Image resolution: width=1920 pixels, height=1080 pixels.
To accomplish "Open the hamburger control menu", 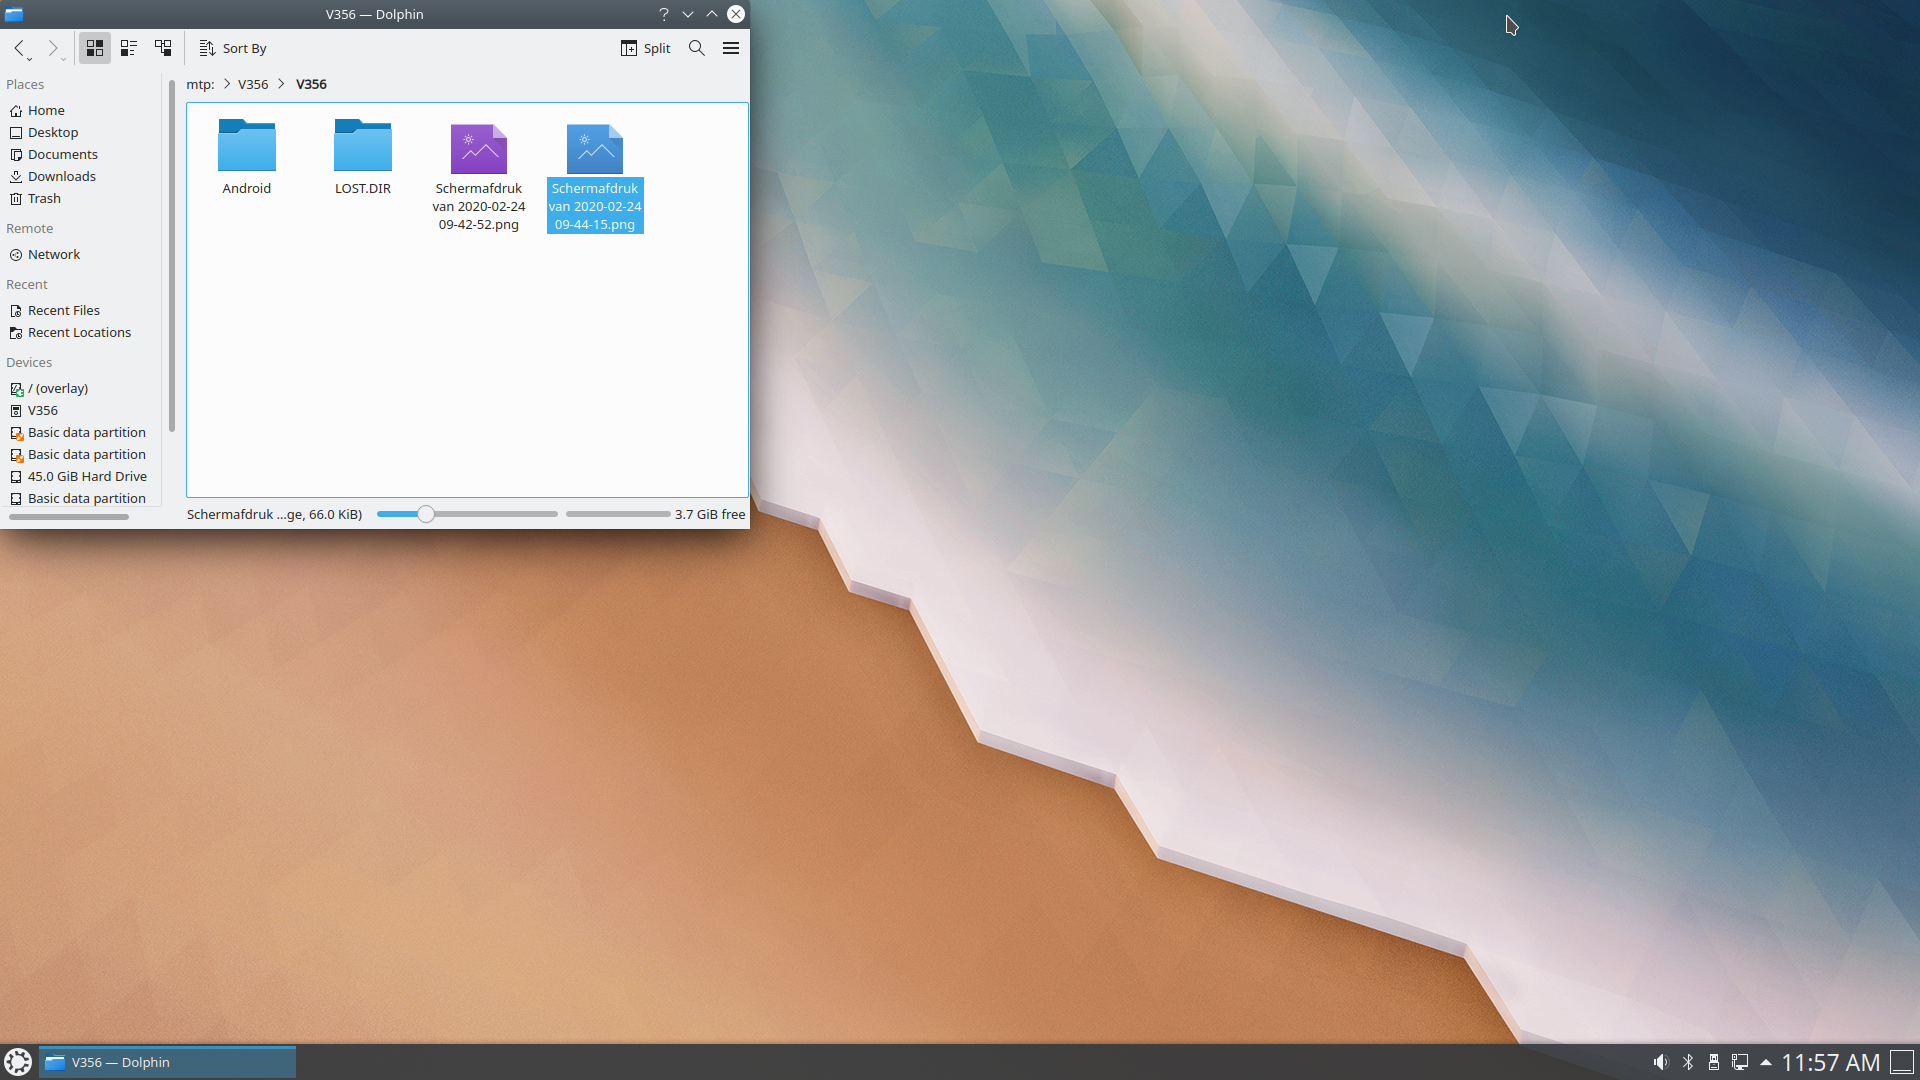I will tap(731, 48).
